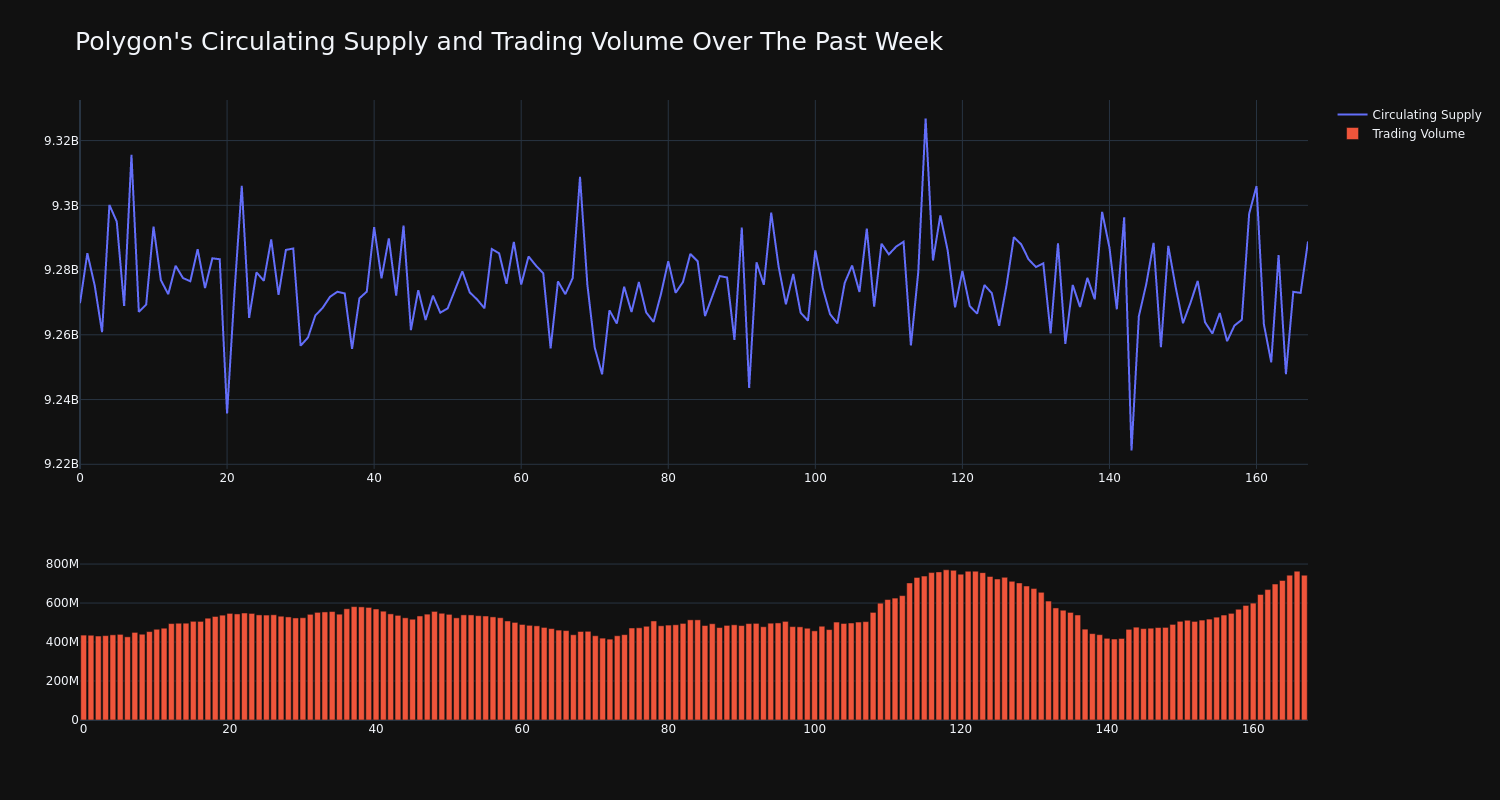Click the 20 tick on supply chart x-axis
Screen dimensions: 1500x800
[x=227, y=478]
